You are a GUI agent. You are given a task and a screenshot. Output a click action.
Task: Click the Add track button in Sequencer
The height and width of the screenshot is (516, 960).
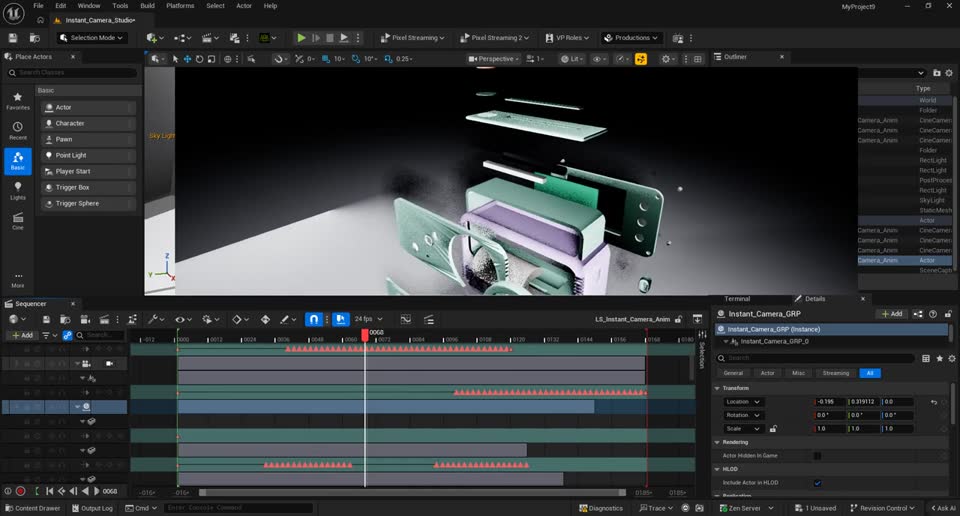click(23, 335)
